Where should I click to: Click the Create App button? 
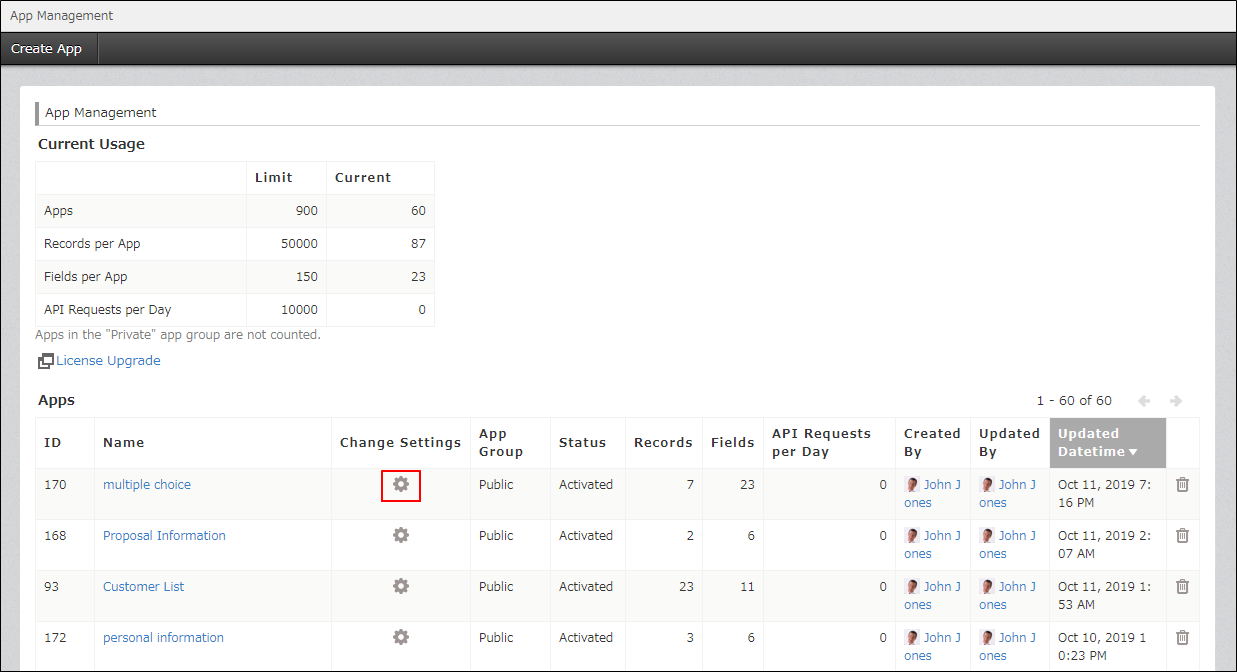[47, 48]
